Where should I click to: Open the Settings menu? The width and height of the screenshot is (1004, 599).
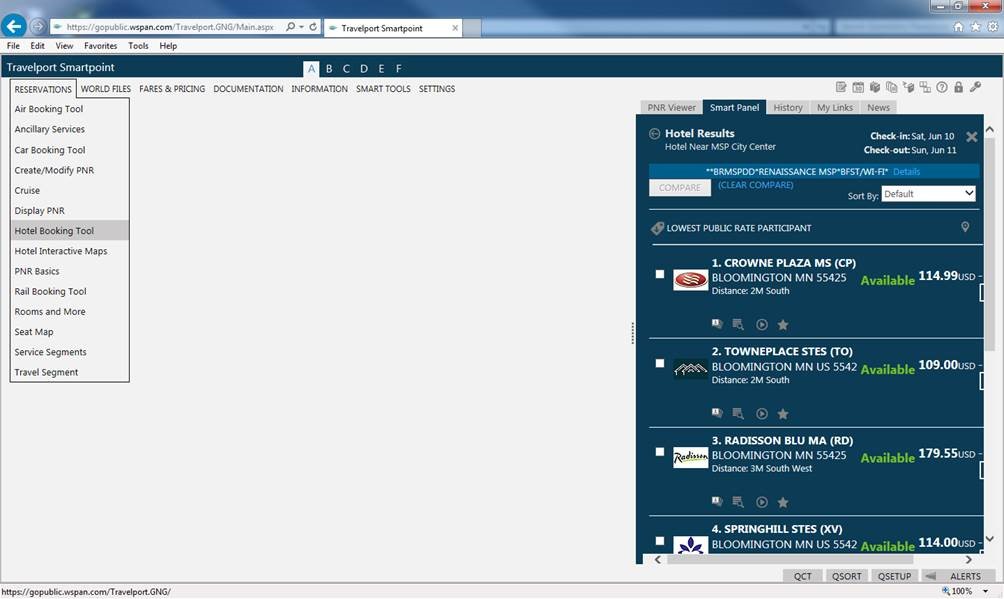pyautogui.click(x=437, y=89)
